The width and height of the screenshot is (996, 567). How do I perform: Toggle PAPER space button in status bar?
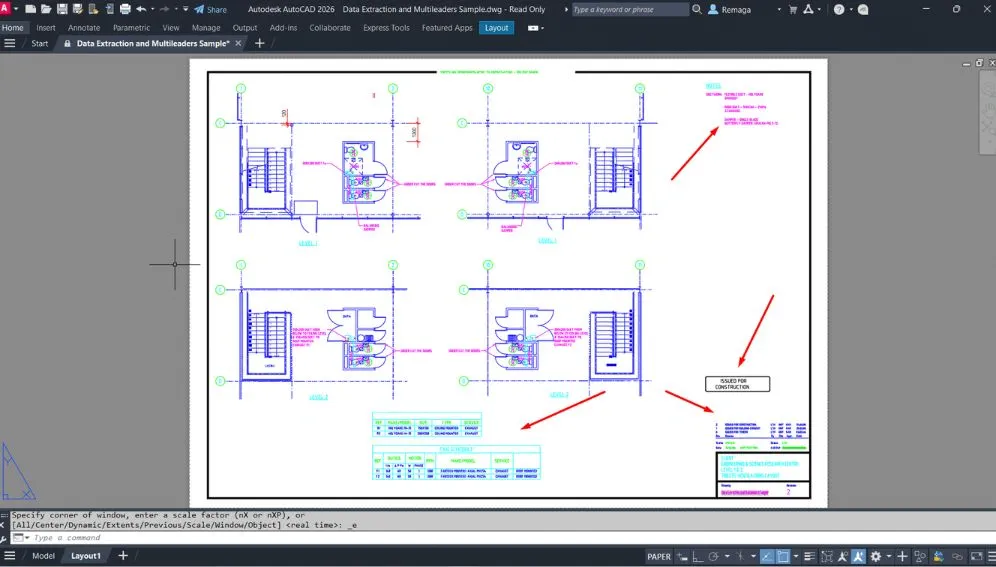[659, 556]
